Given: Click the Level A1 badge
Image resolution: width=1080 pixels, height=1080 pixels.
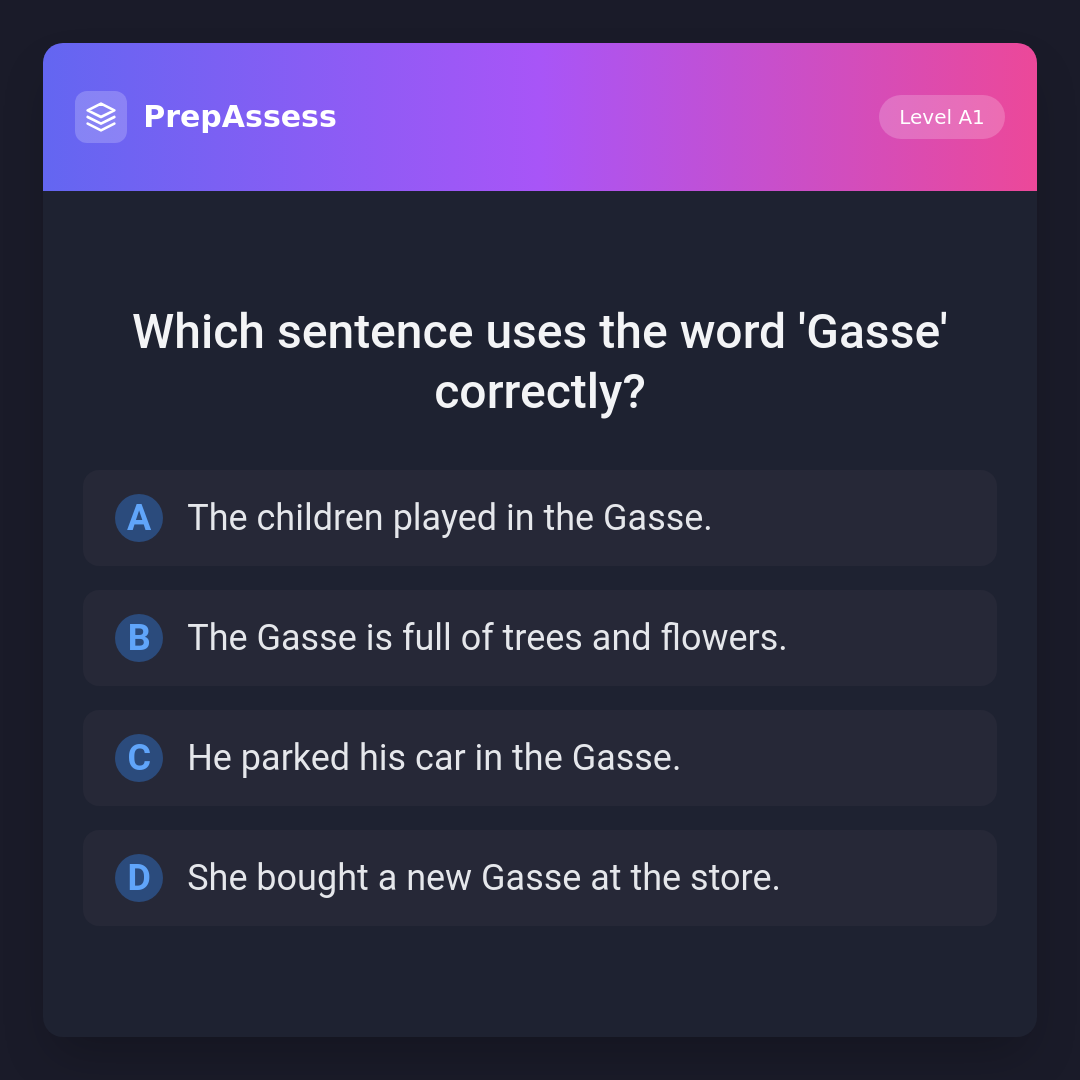Looking at the screenshot, I should (941, 117).
